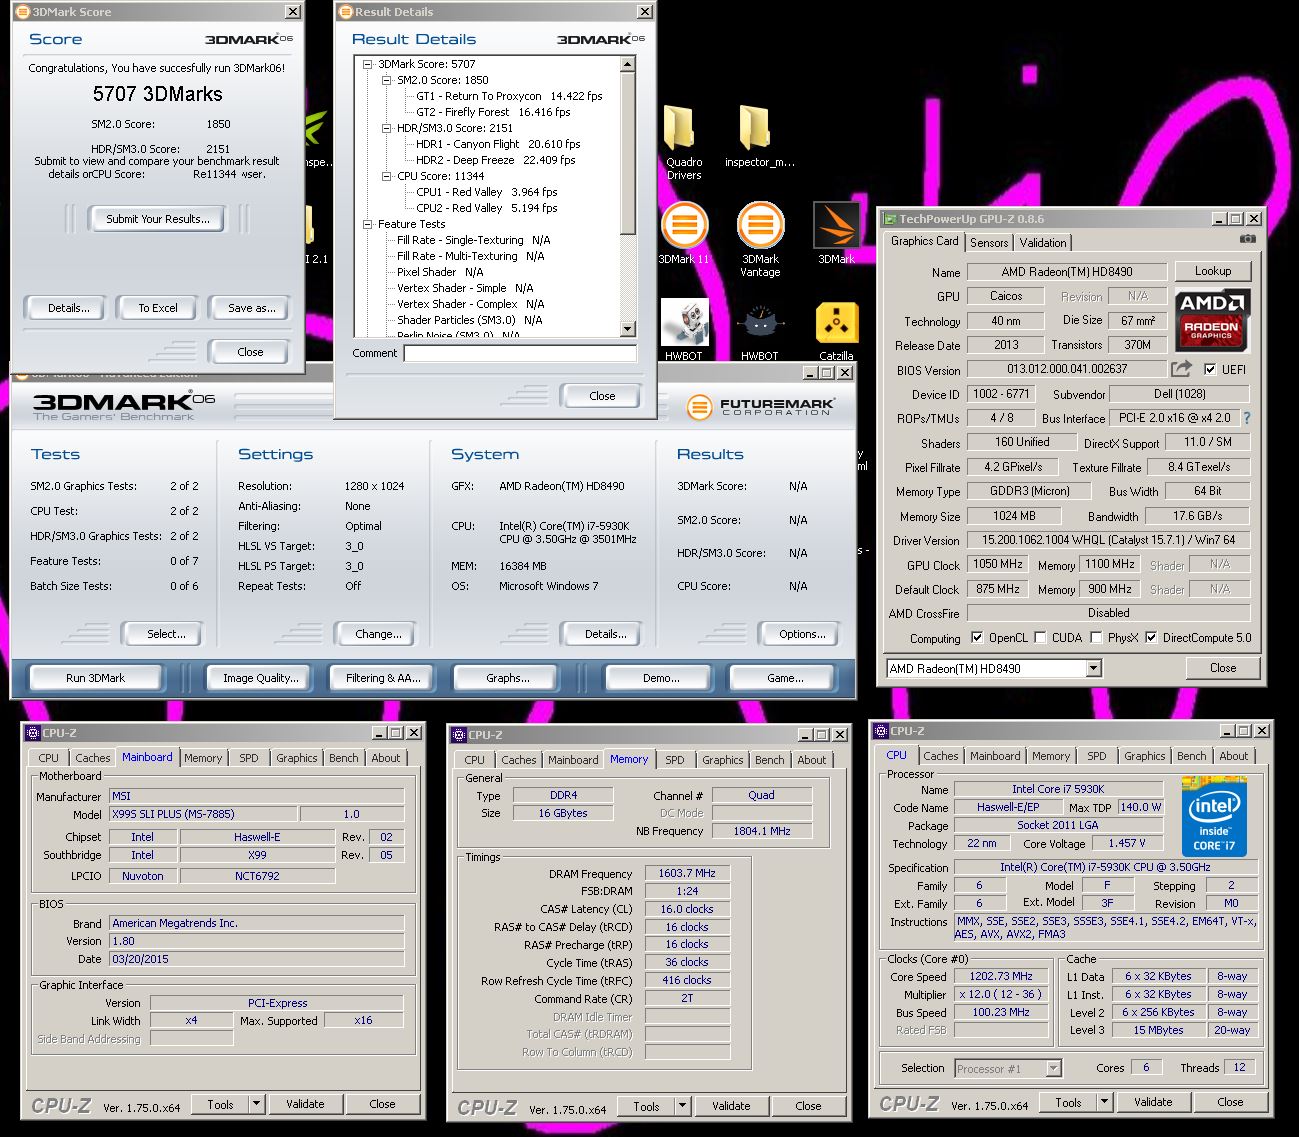Screen dimensions: 1299x1137
Task: Toggle the UEFI checkbox in GPU-Z
Action: 1211,369
